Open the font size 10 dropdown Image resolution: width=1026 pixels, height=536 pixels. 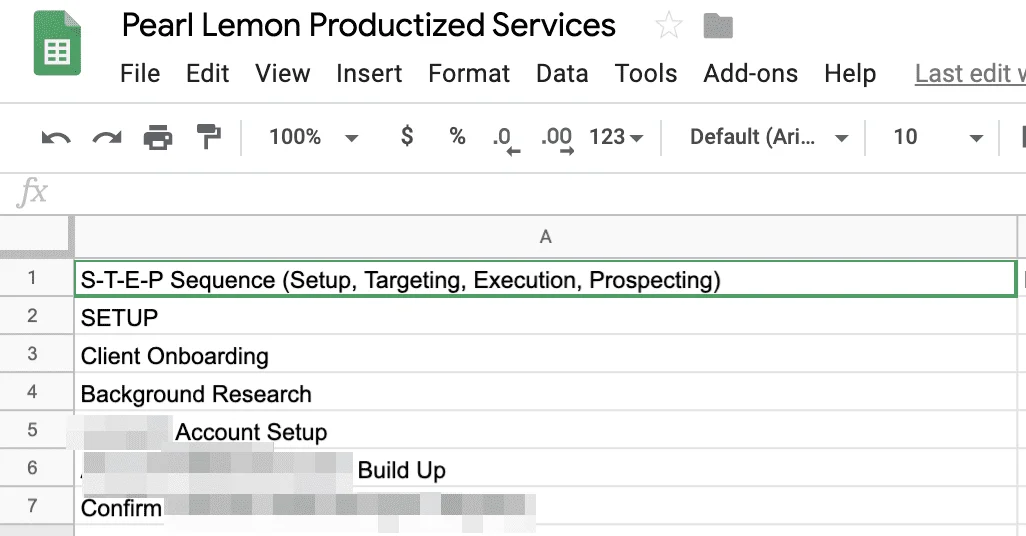[x=938, y=137]
